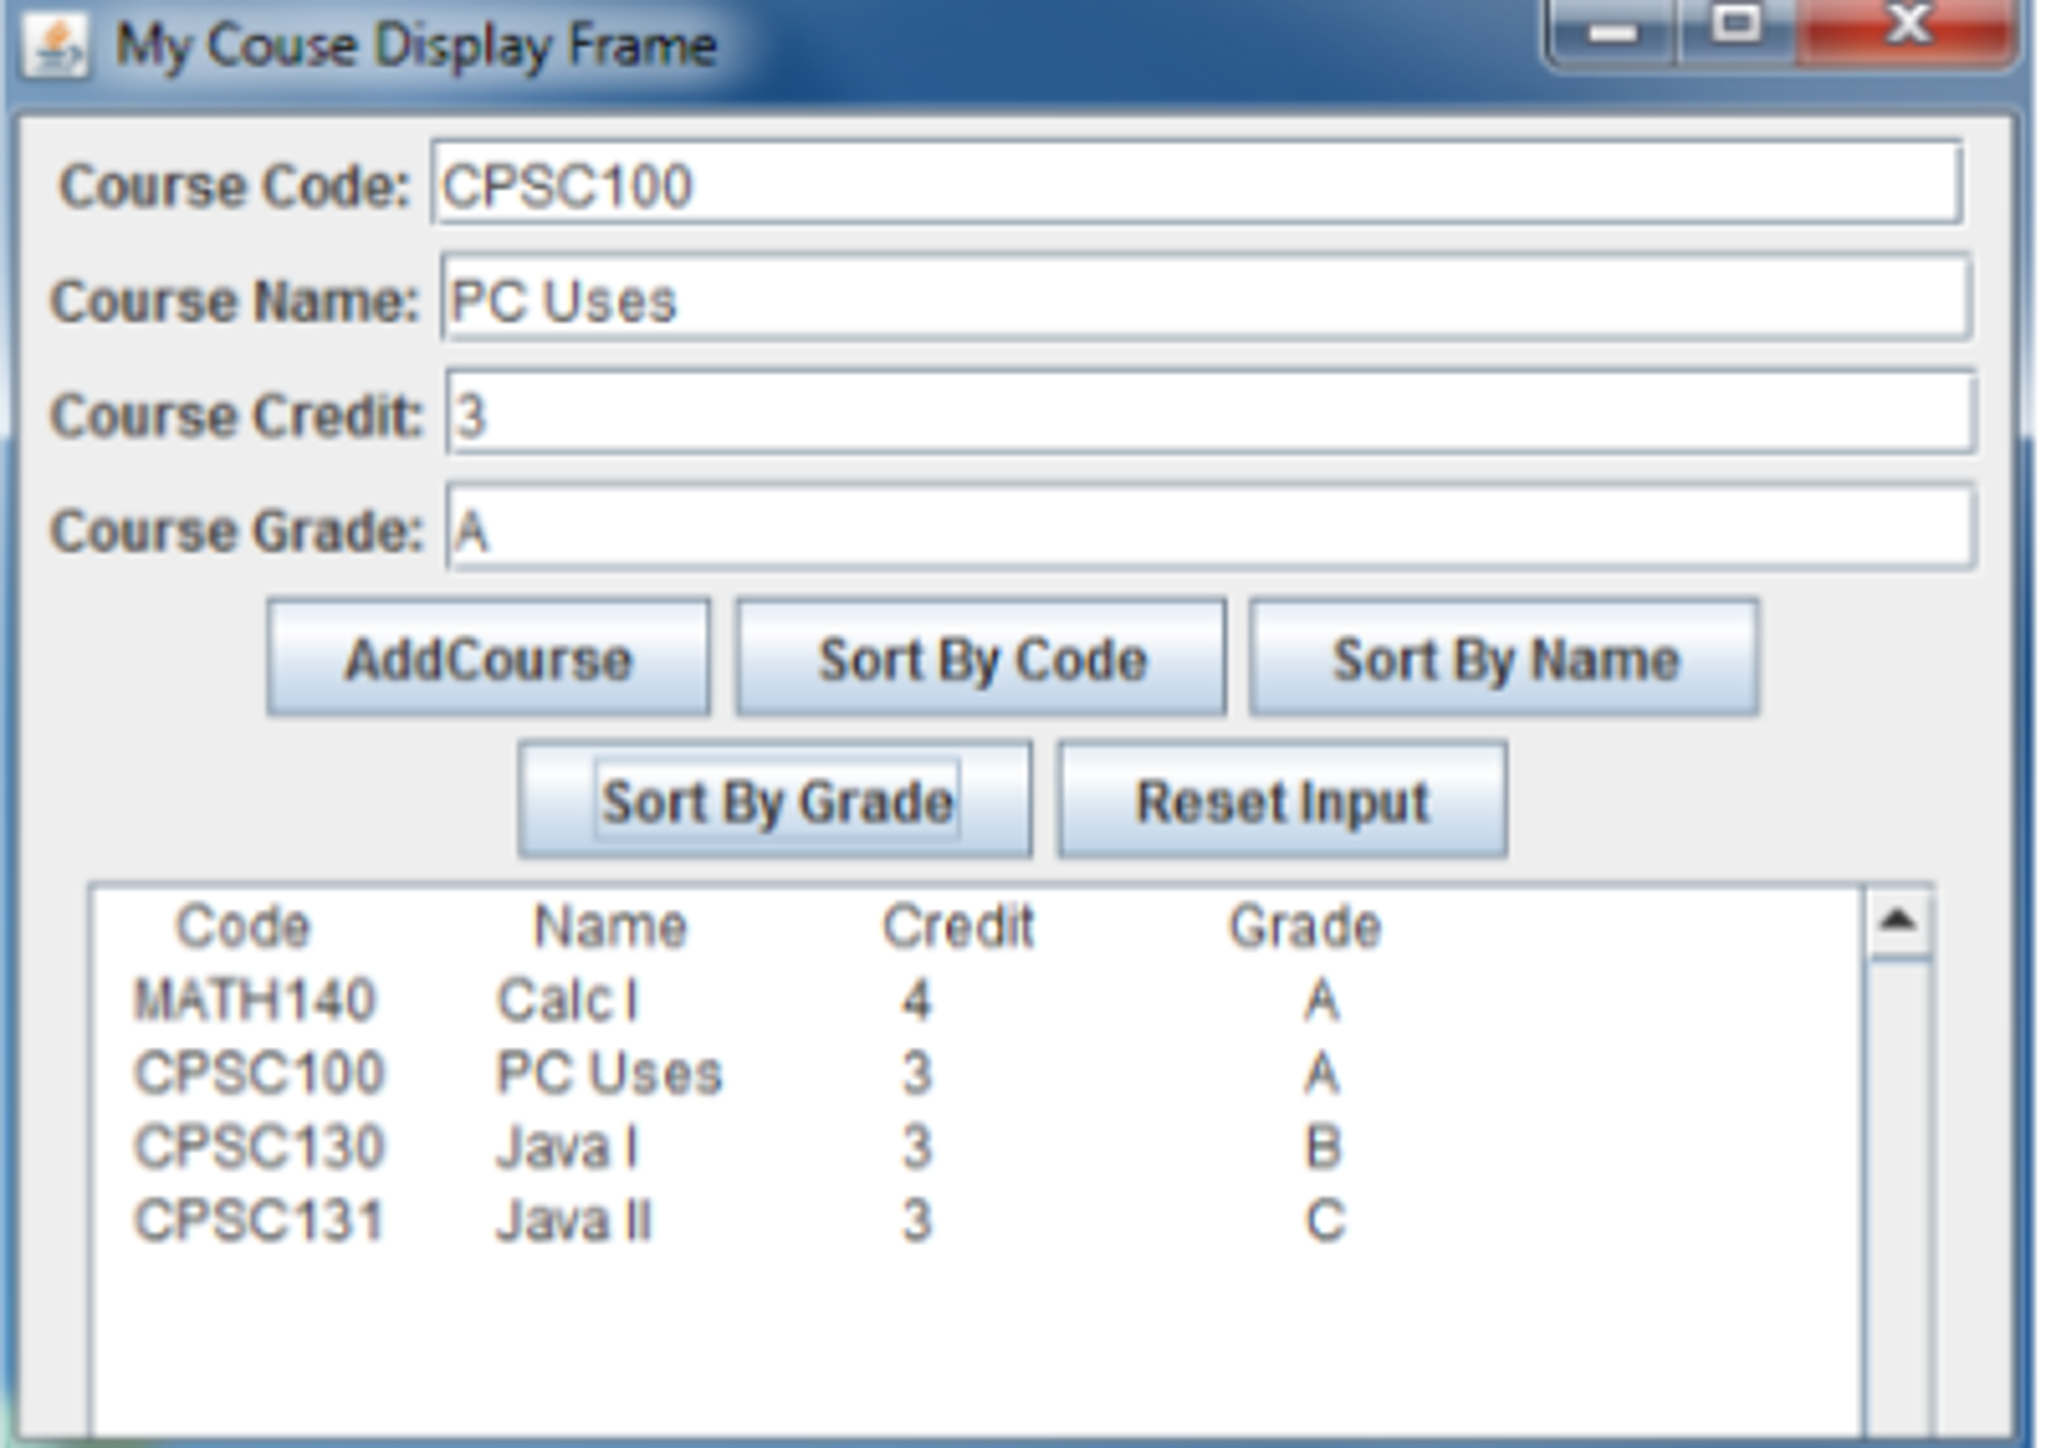Viewport: 2046px width, 1448px height.
Task: Click the Sort By Code button
Action: [x=981, y=658]
